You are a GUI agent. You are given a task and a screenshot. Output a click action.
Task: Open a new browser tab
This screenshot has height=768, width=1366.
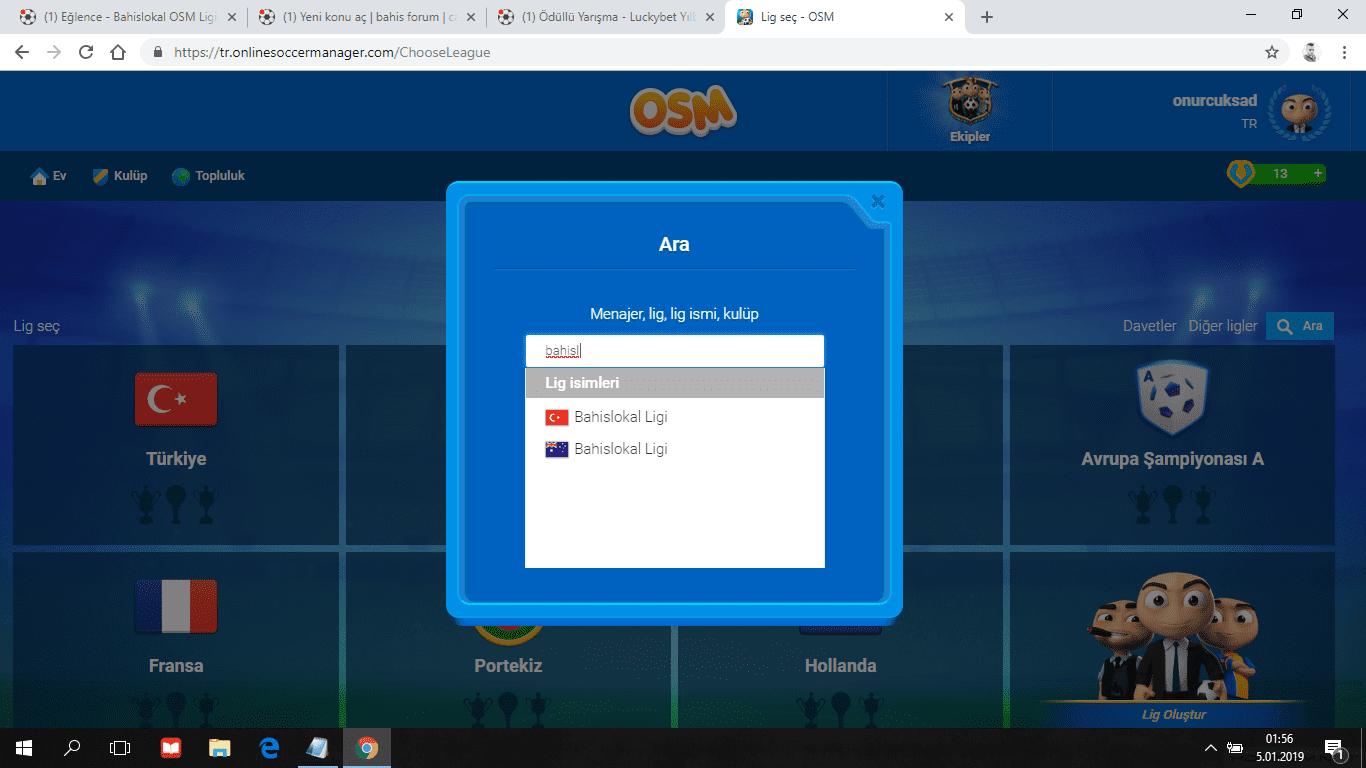(x=987, y=17)
